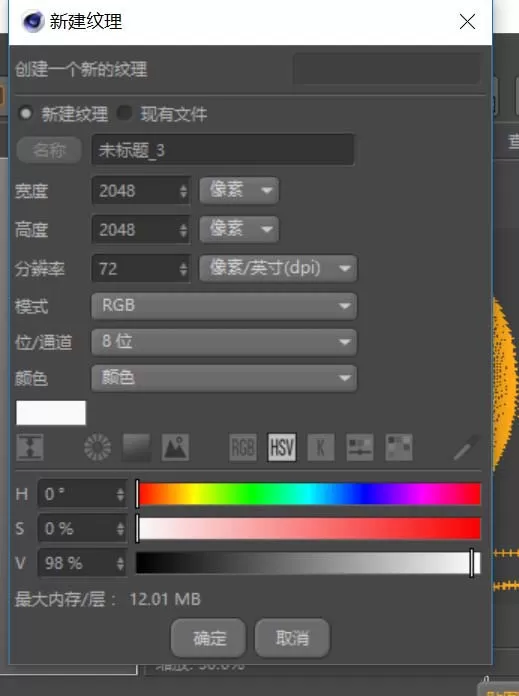Click the 名称 button
This screenshot has height=696, width=519.
tap(49, 150)
